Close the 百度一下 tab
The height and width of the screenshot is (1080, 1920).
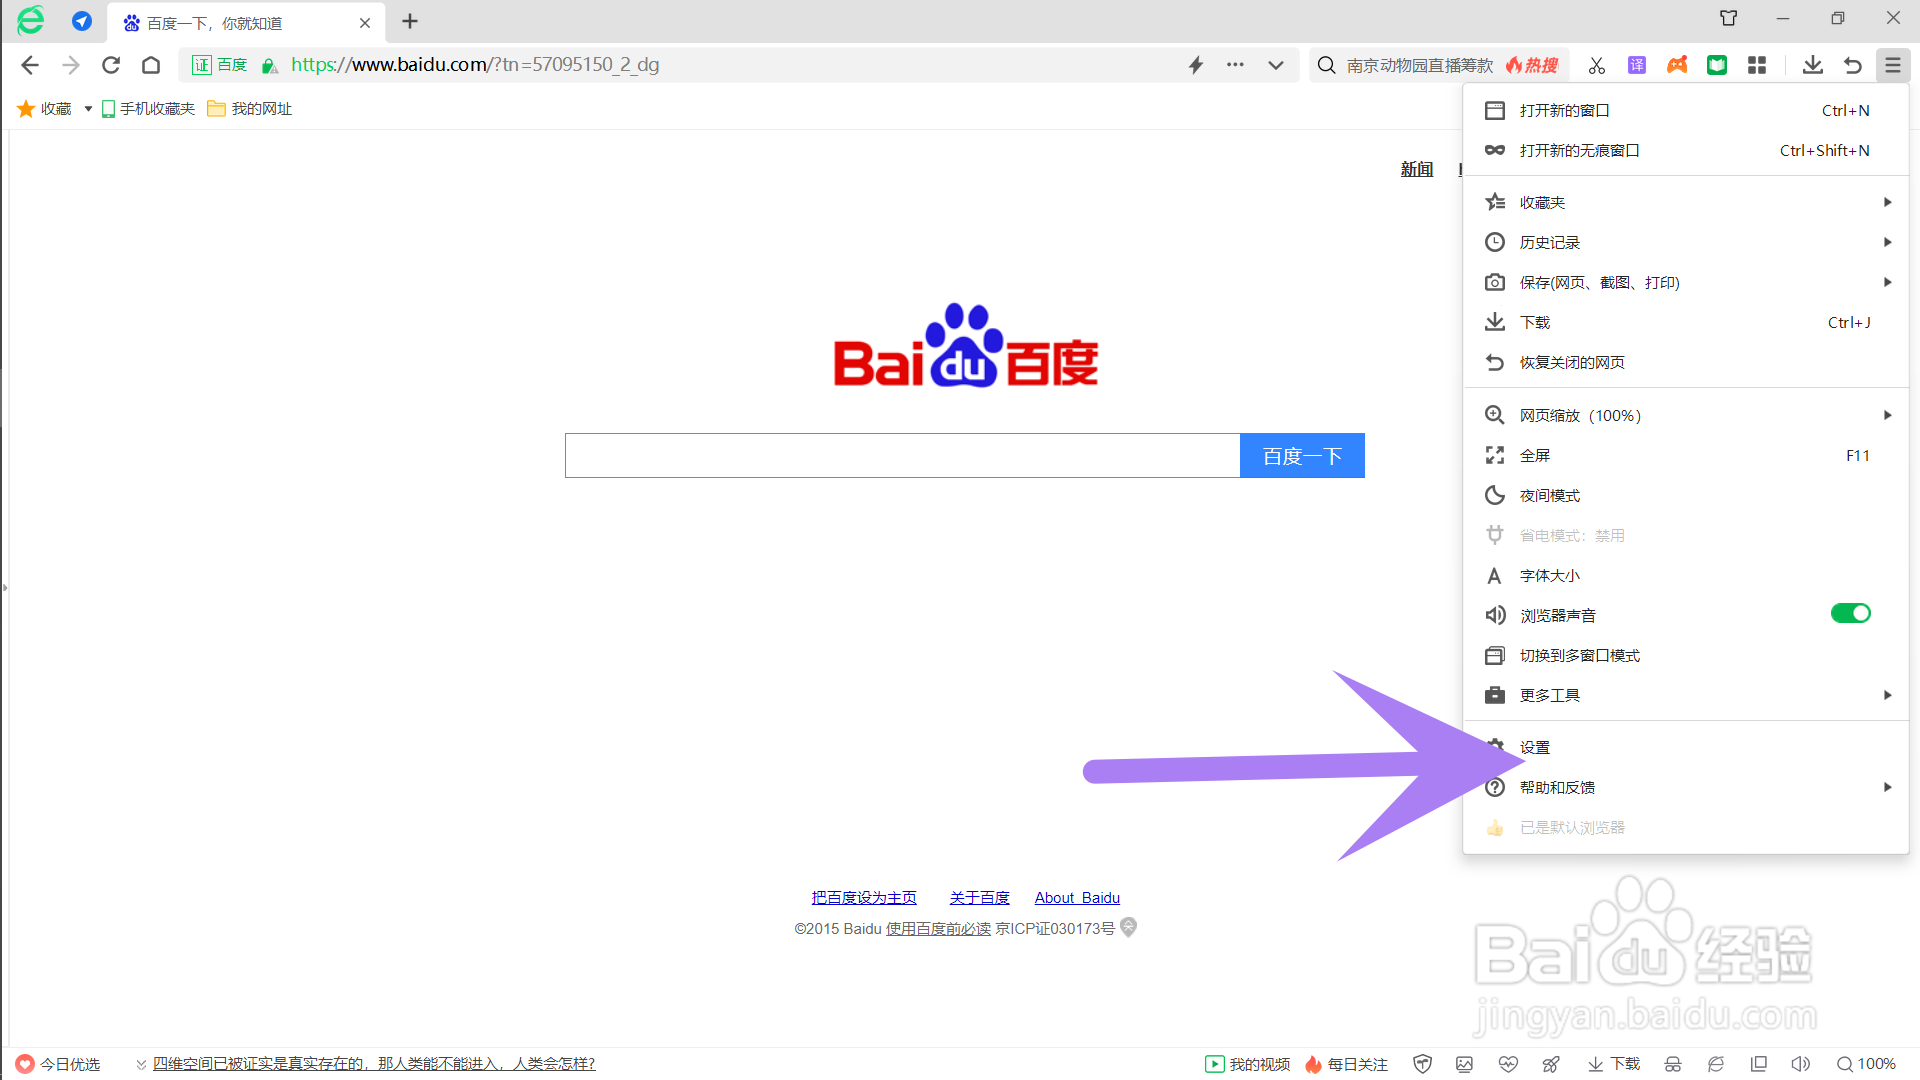[x=365, y=23]
